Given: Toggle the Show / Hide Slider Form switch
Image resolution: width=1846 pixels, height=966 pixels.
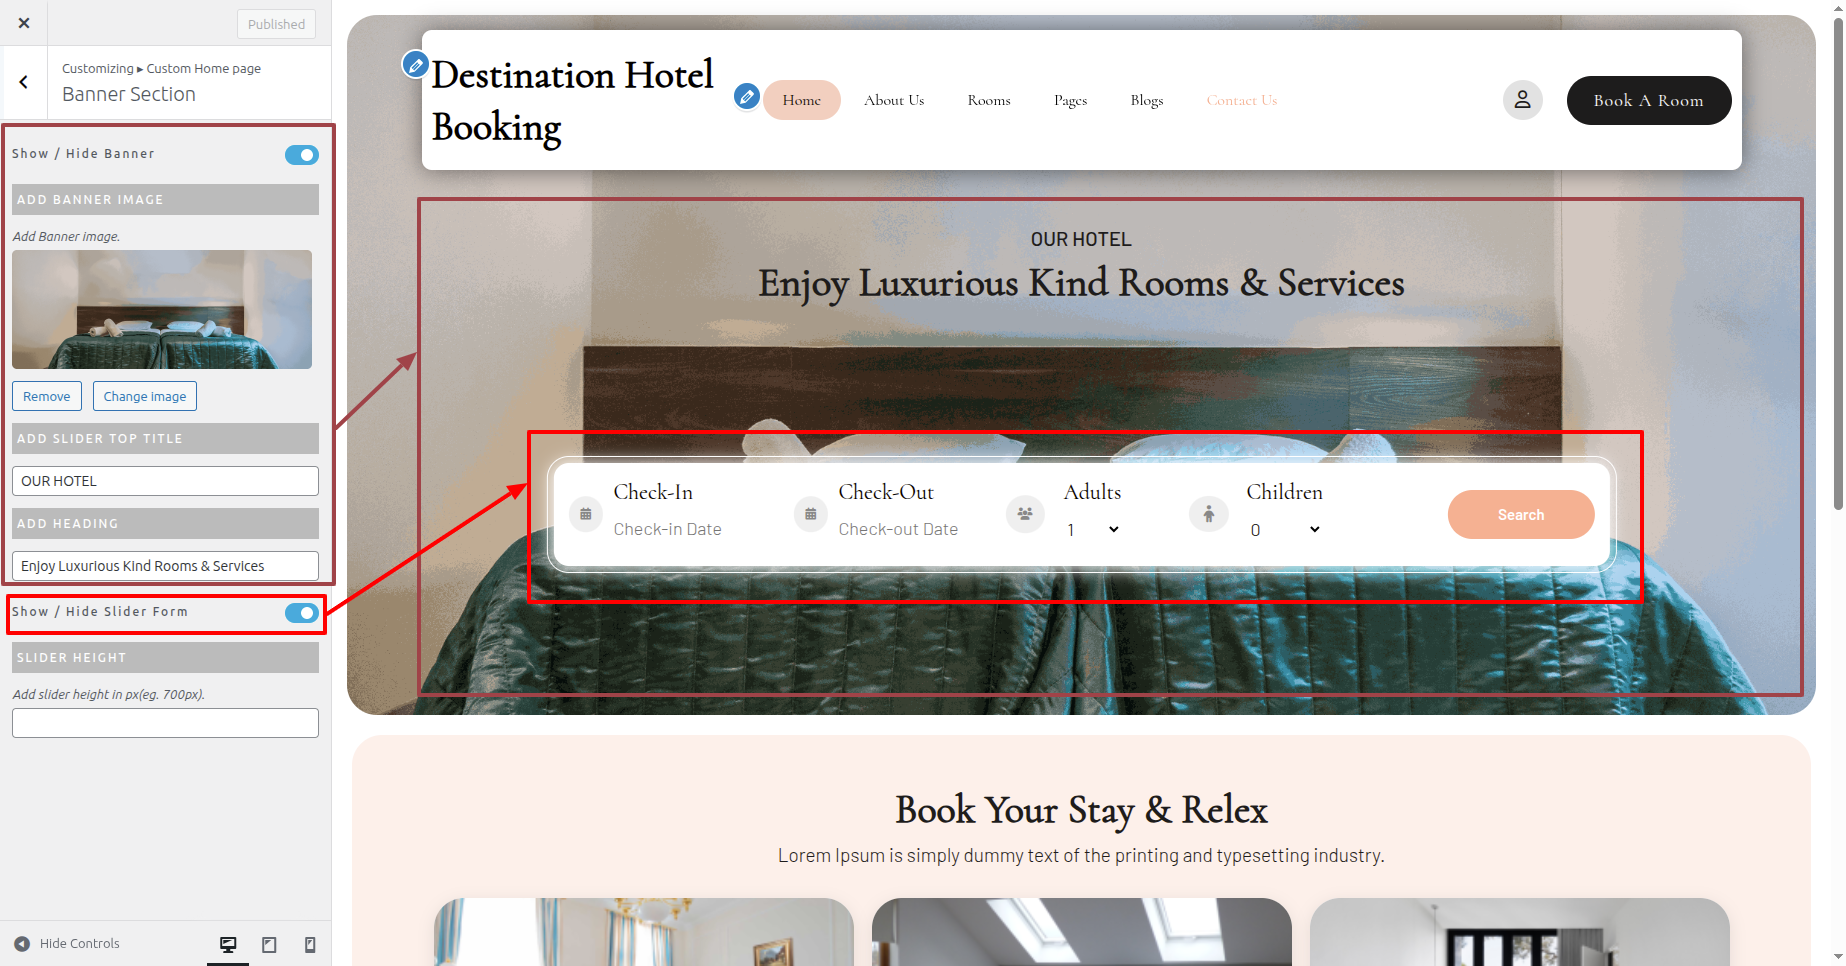Looking at the screenshot, I should 302,613.
